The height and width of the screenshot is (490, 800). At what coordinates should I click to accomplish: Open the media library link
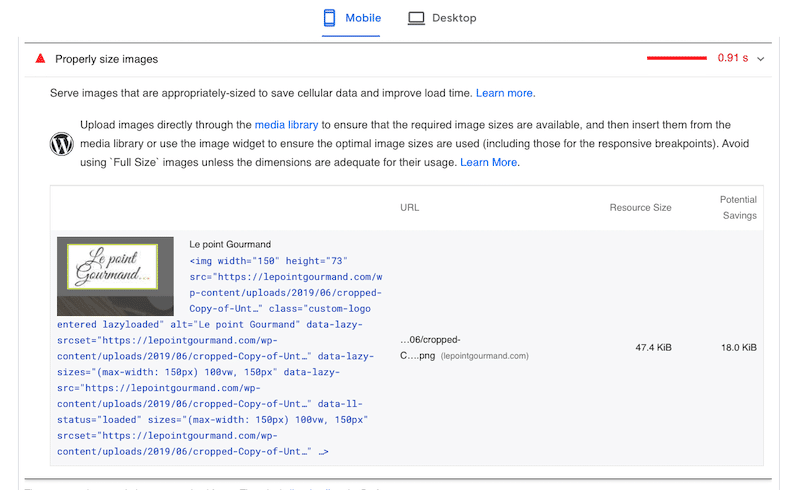point(286,125)
